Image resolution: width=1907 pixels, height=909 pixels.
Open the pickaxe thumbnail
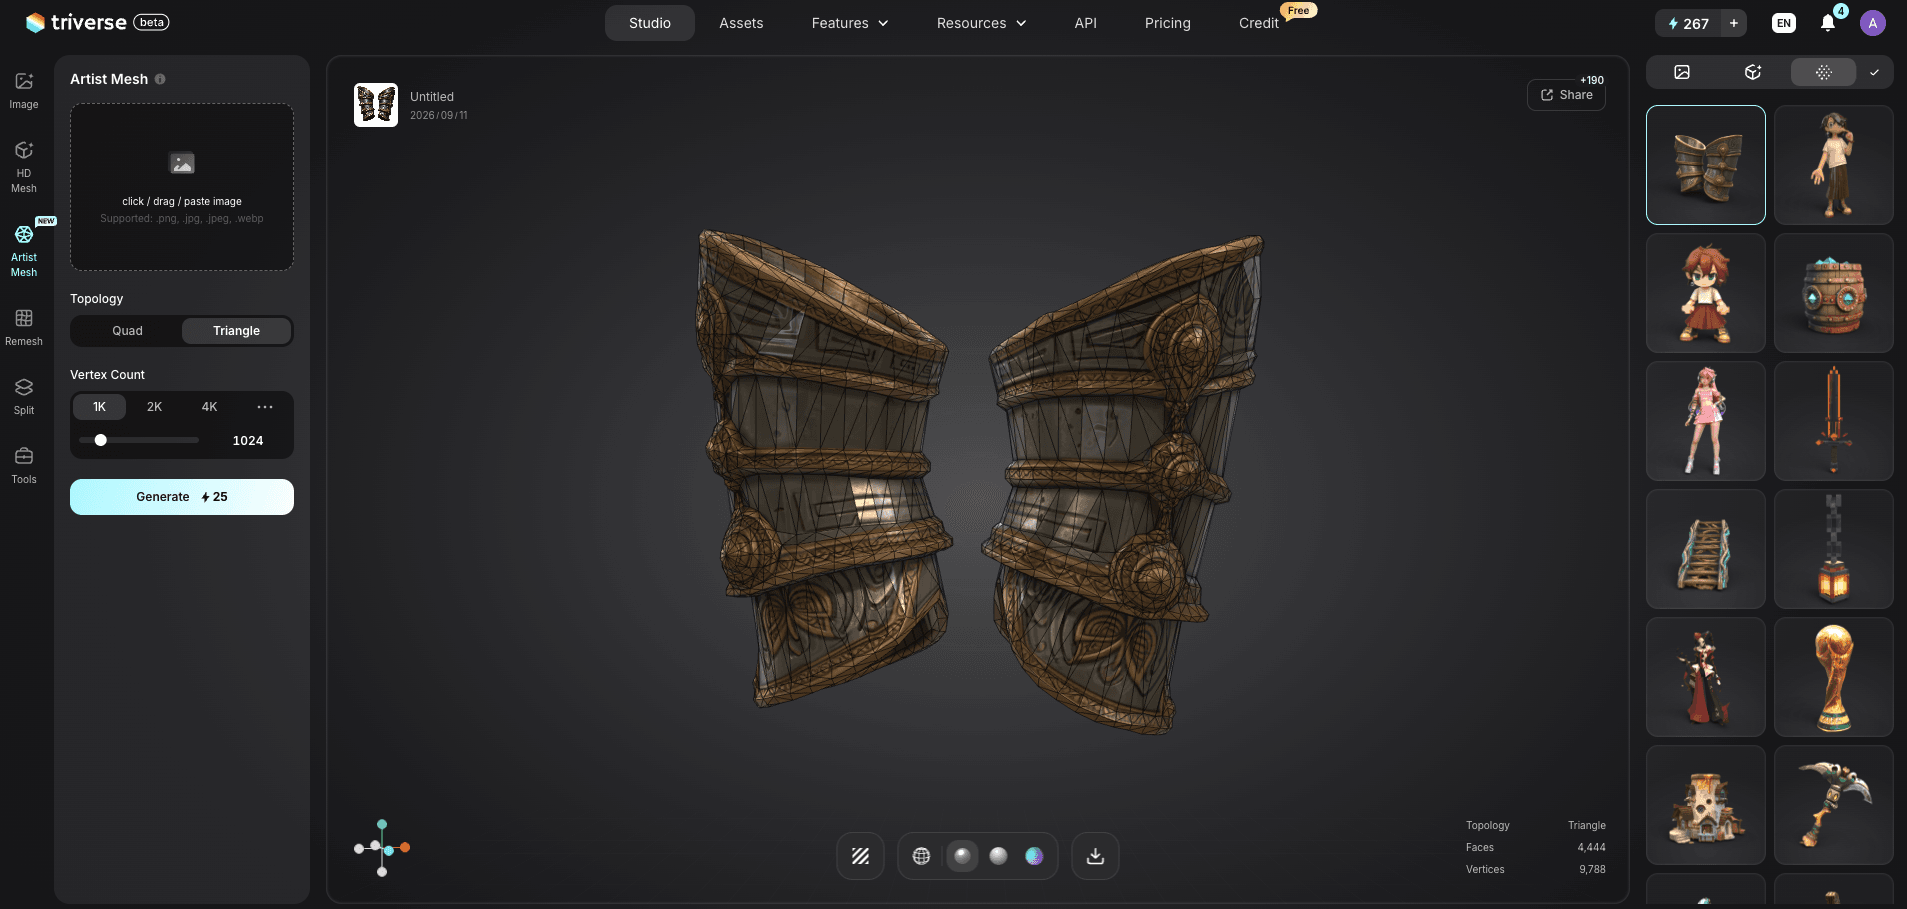1834,805
